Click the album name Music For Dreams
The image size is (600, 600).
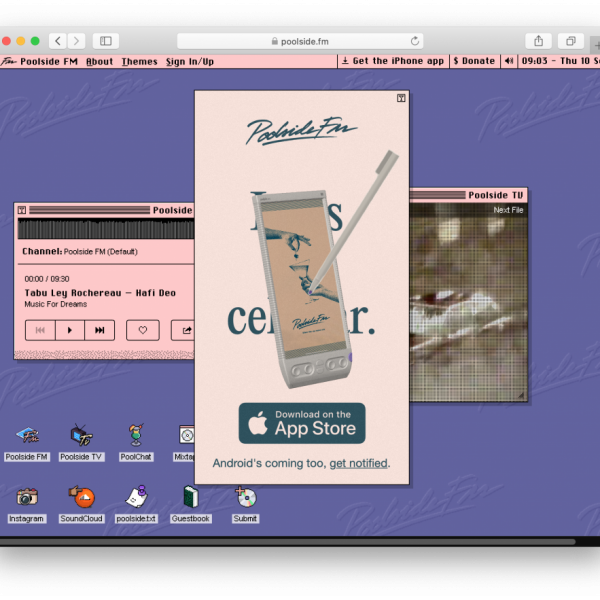pyautogui.click(x=56, y=304)
